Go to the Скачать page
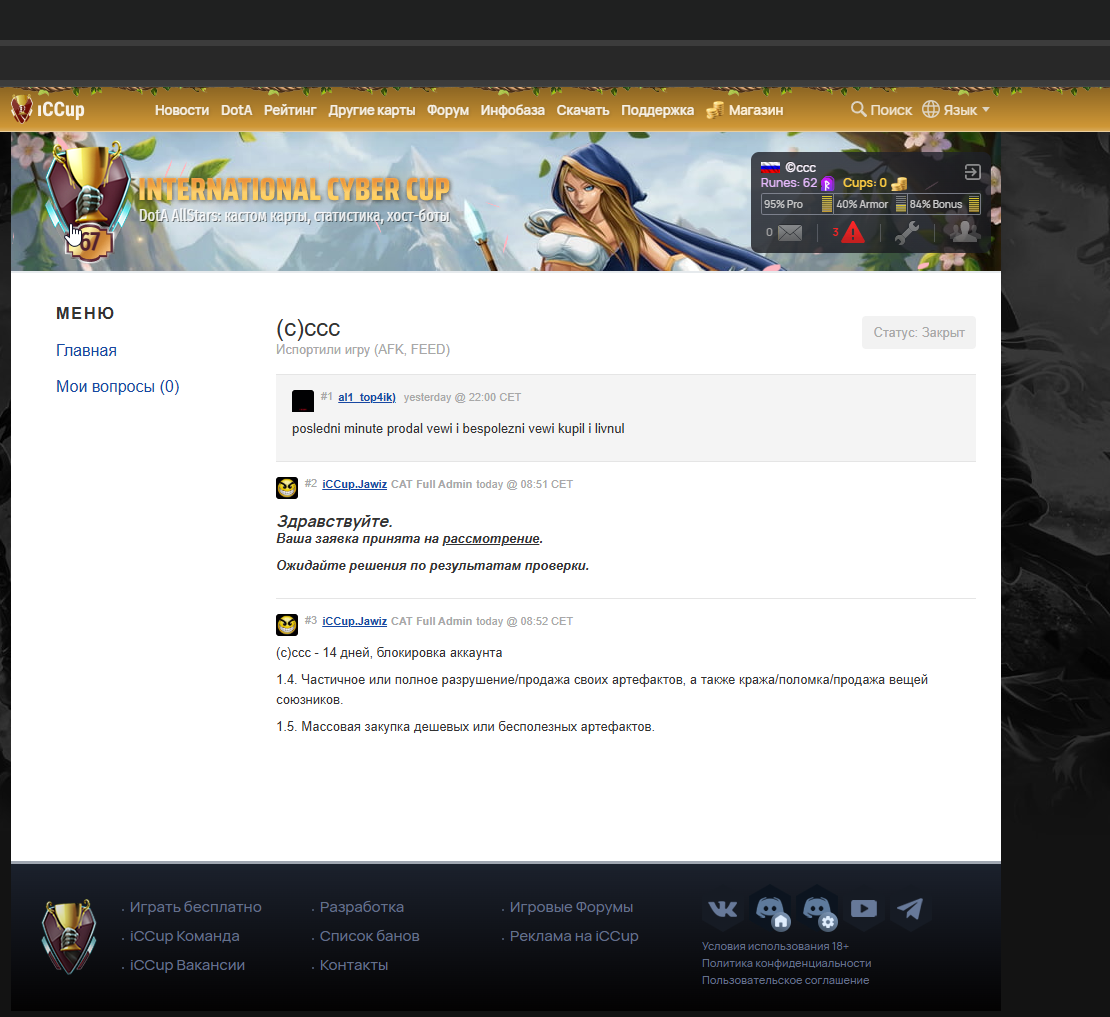Image resolution: width=1110 pixels, height=1017 pixels. [583, 110]
